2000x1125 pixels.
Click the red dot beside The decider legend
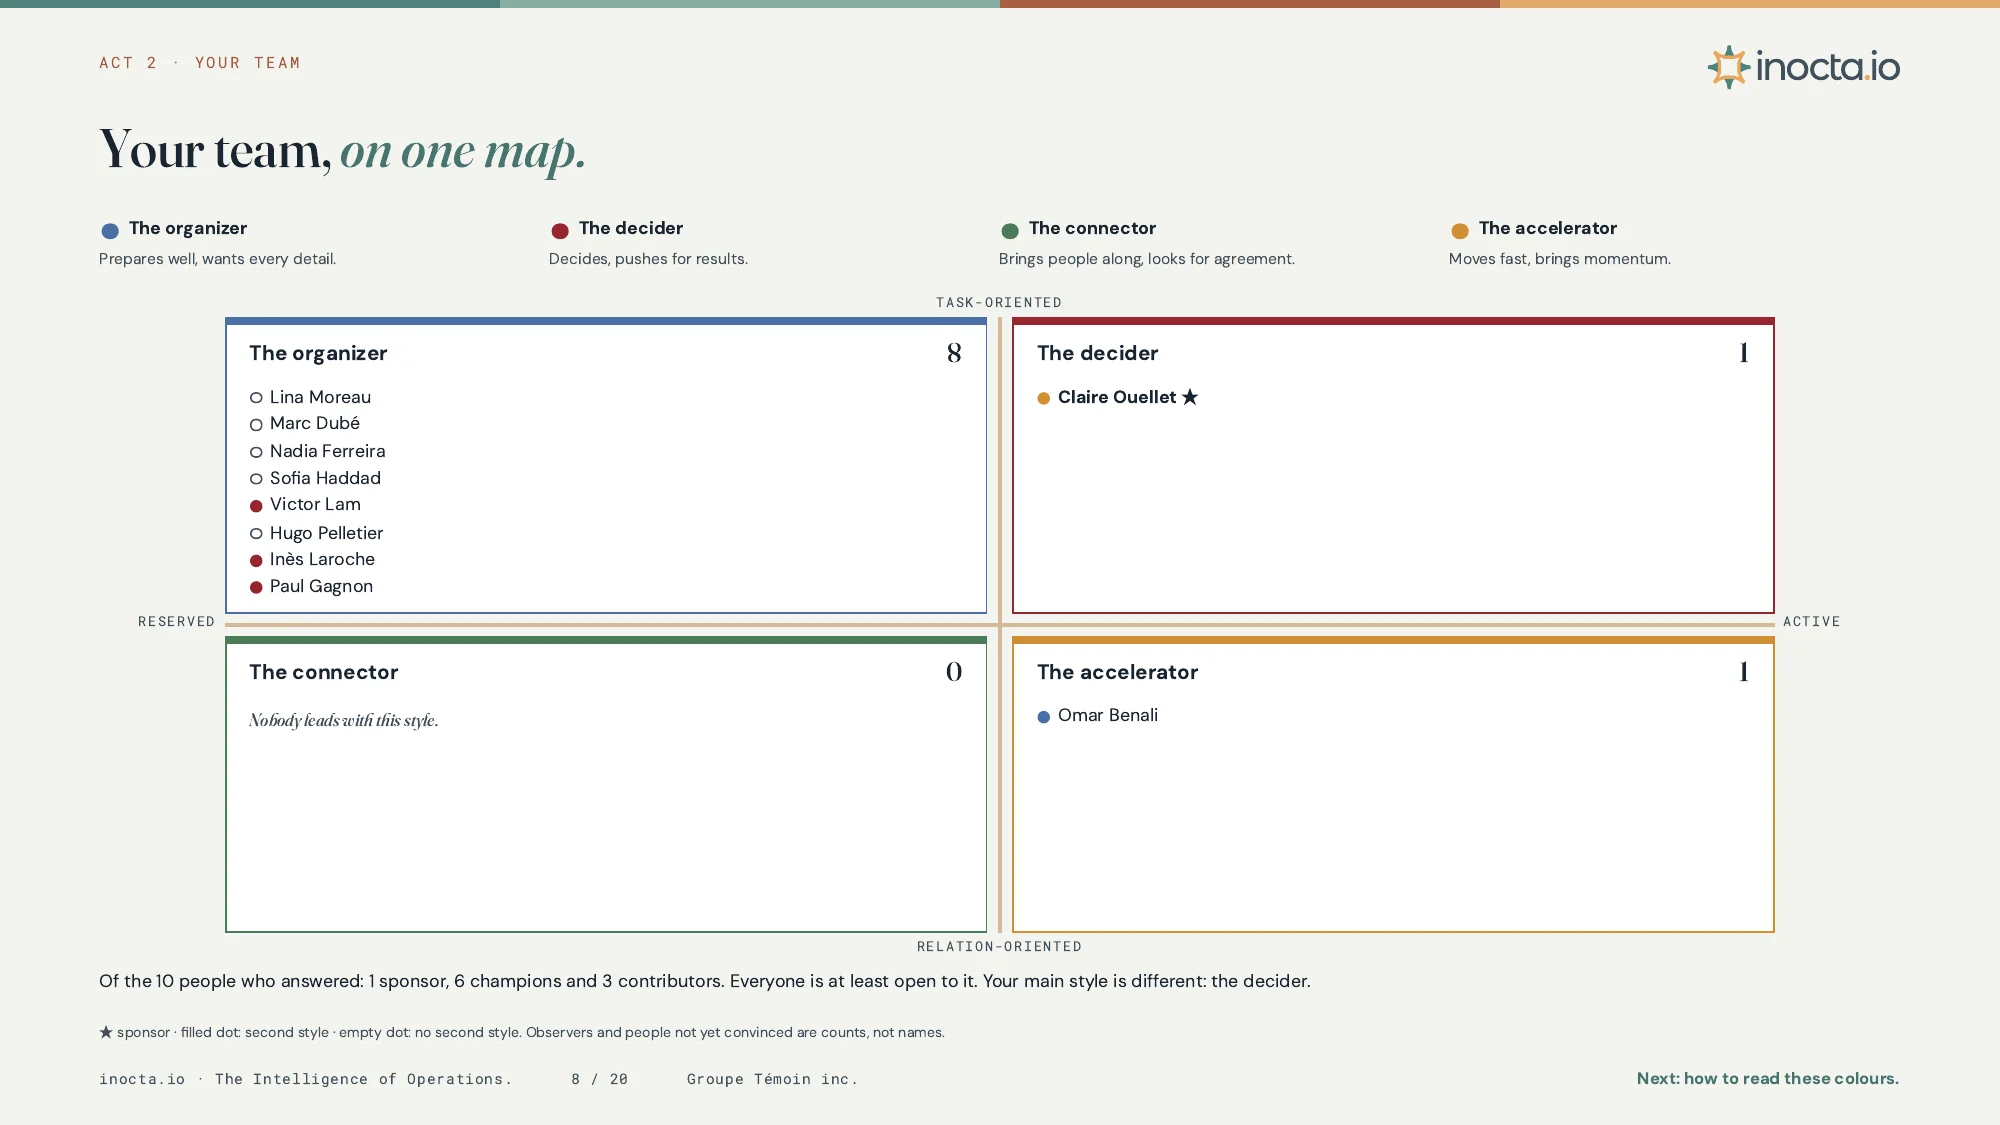click(x=560, y=231)
